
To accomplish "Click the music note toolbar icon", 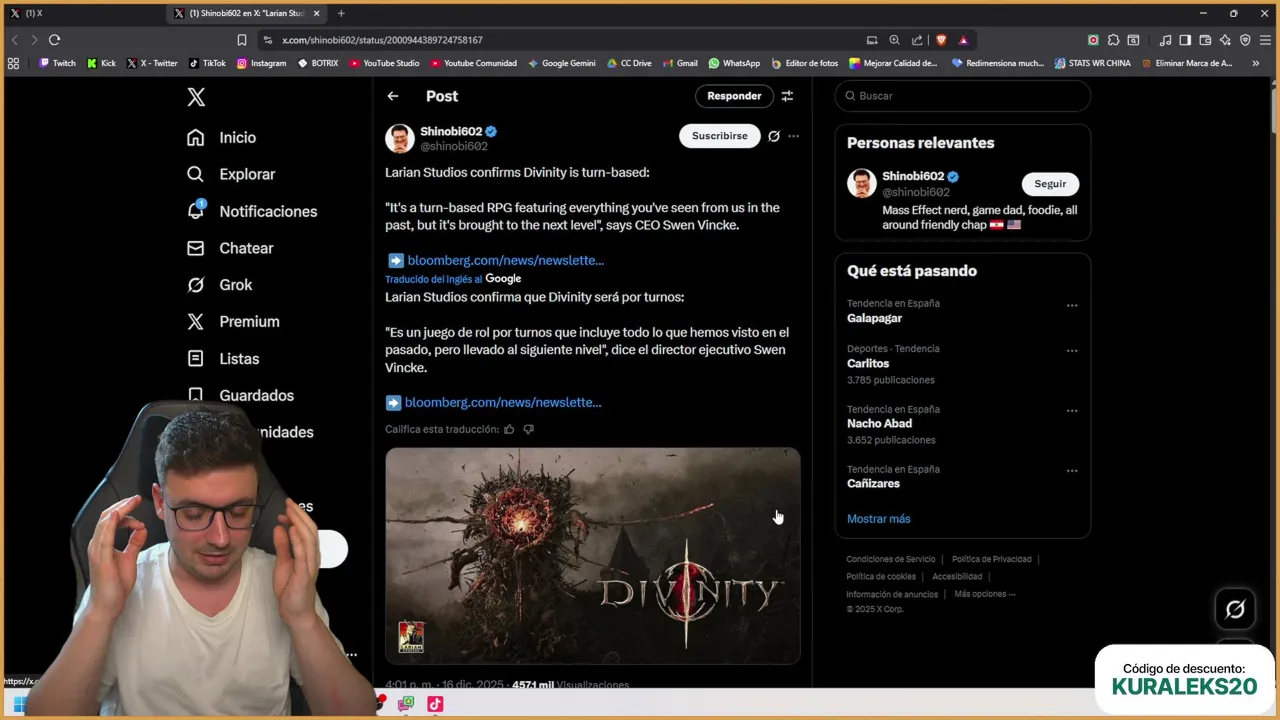I will [x=1165, y=40].
